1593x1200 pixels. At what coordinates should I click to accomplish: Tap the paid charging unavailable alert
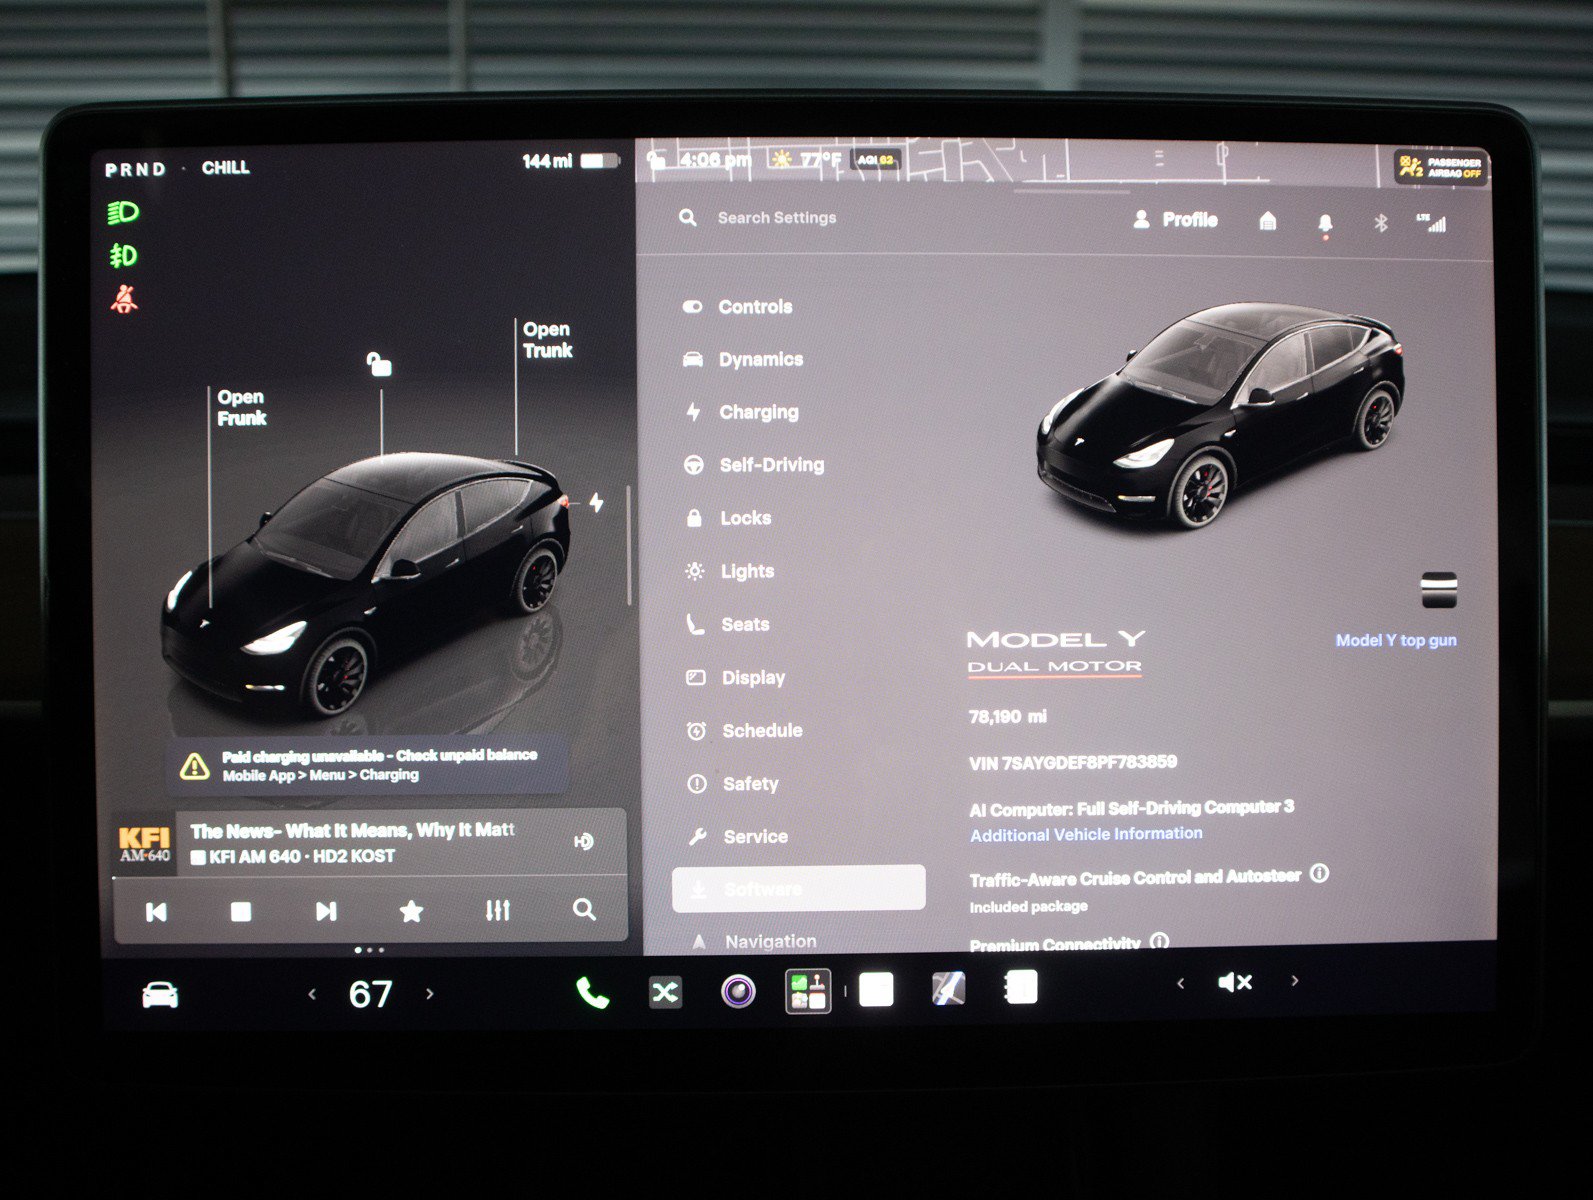[x=367, y=765]
